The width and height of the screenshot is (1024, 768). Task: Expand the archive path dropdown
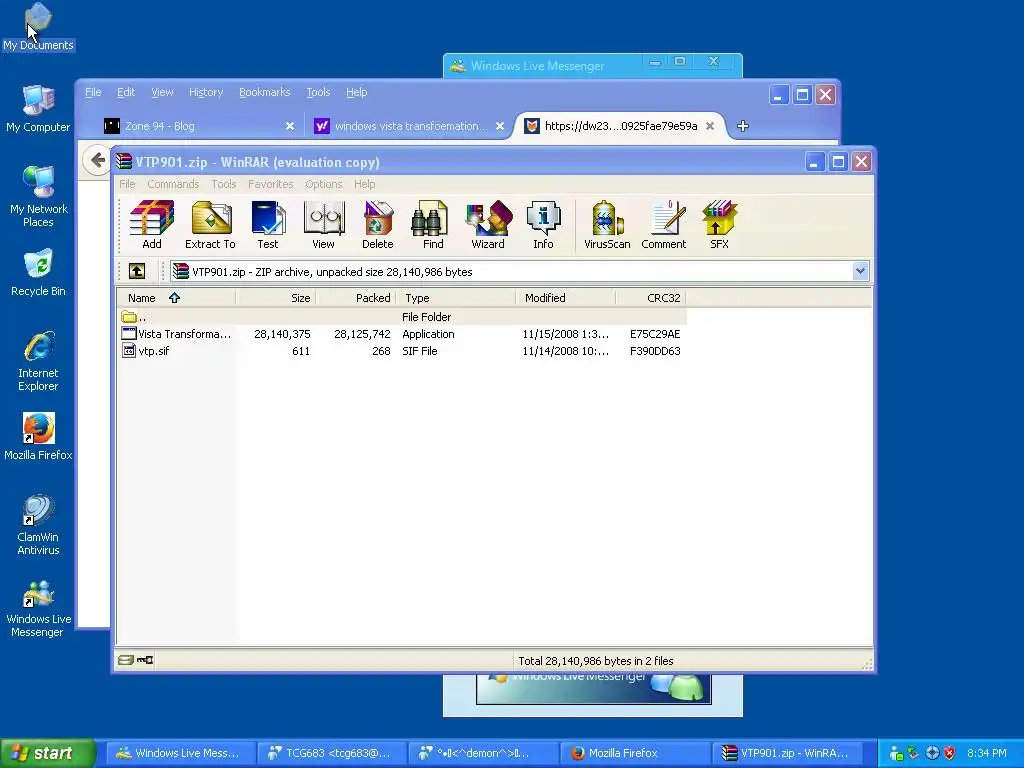pos(860,271)
